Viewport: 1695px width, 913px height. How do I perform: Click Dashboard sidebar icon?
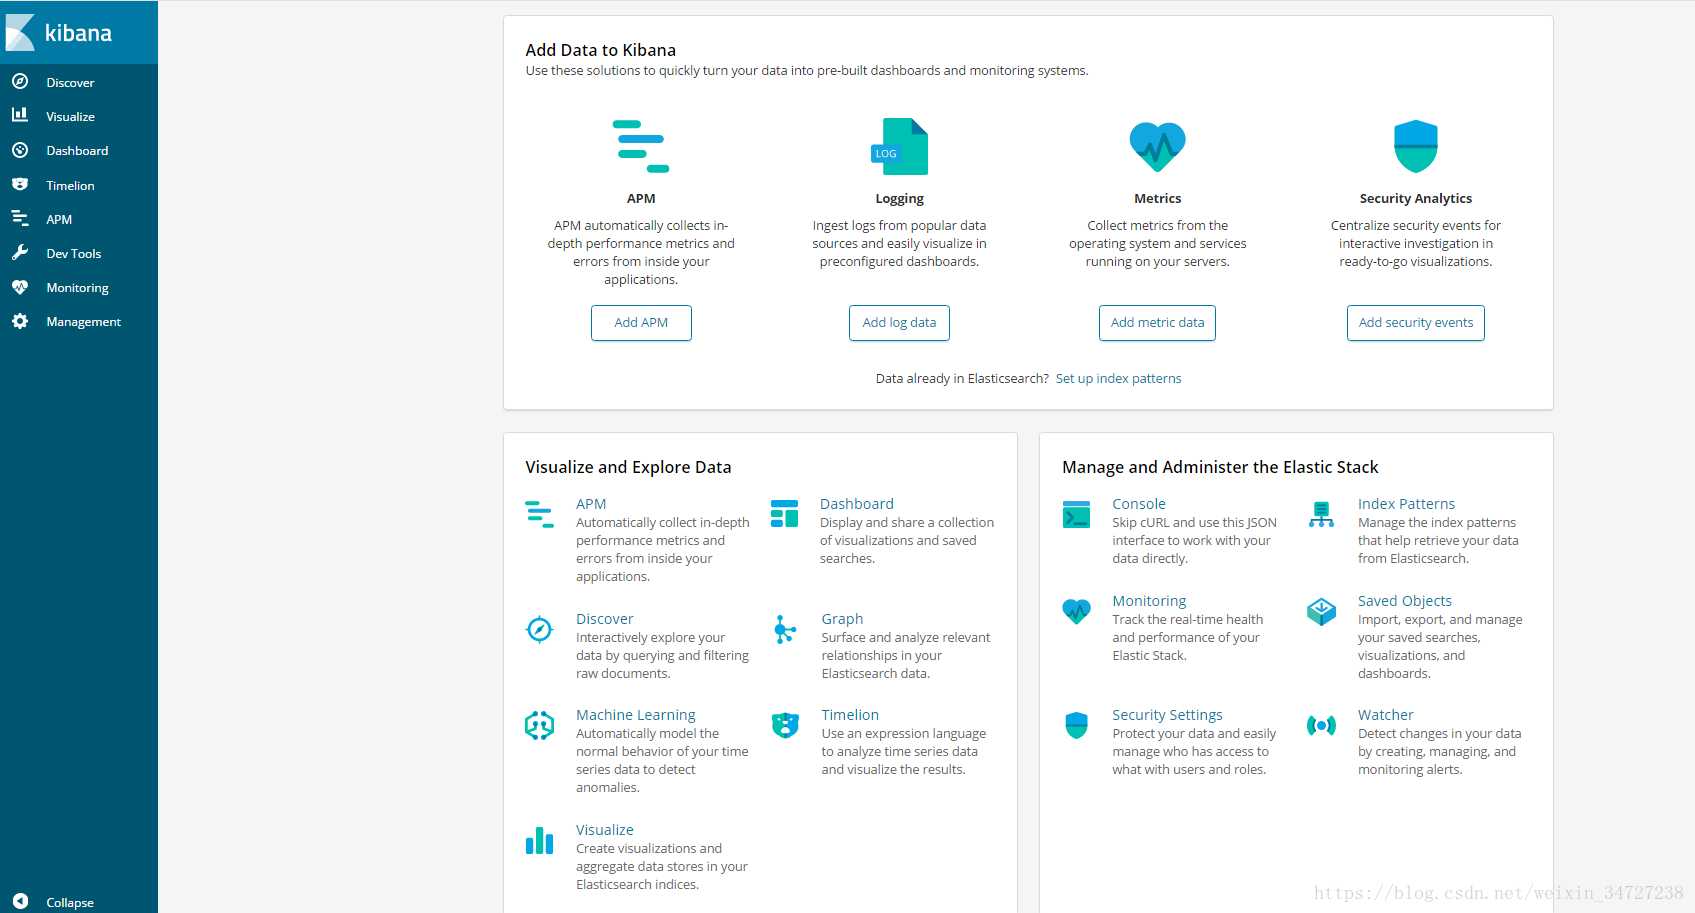tap(20, 150)
